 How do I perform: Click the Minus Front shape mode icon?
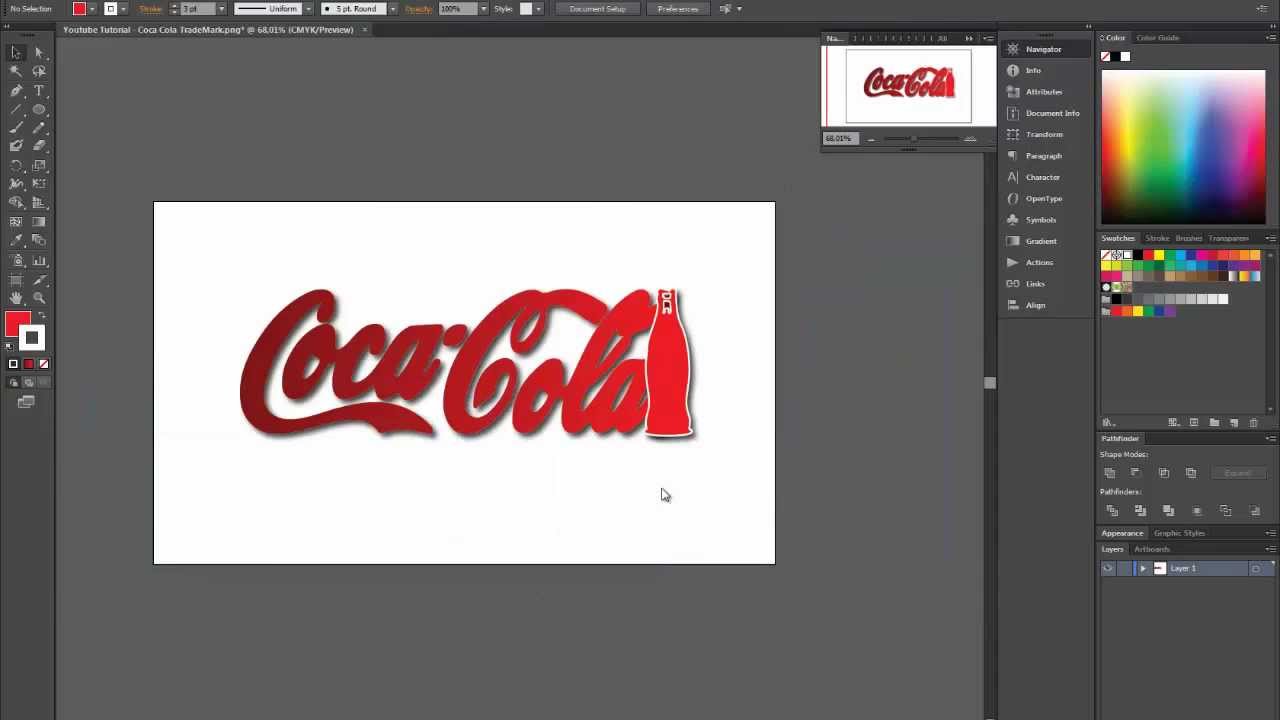[x=1135, y=473]
